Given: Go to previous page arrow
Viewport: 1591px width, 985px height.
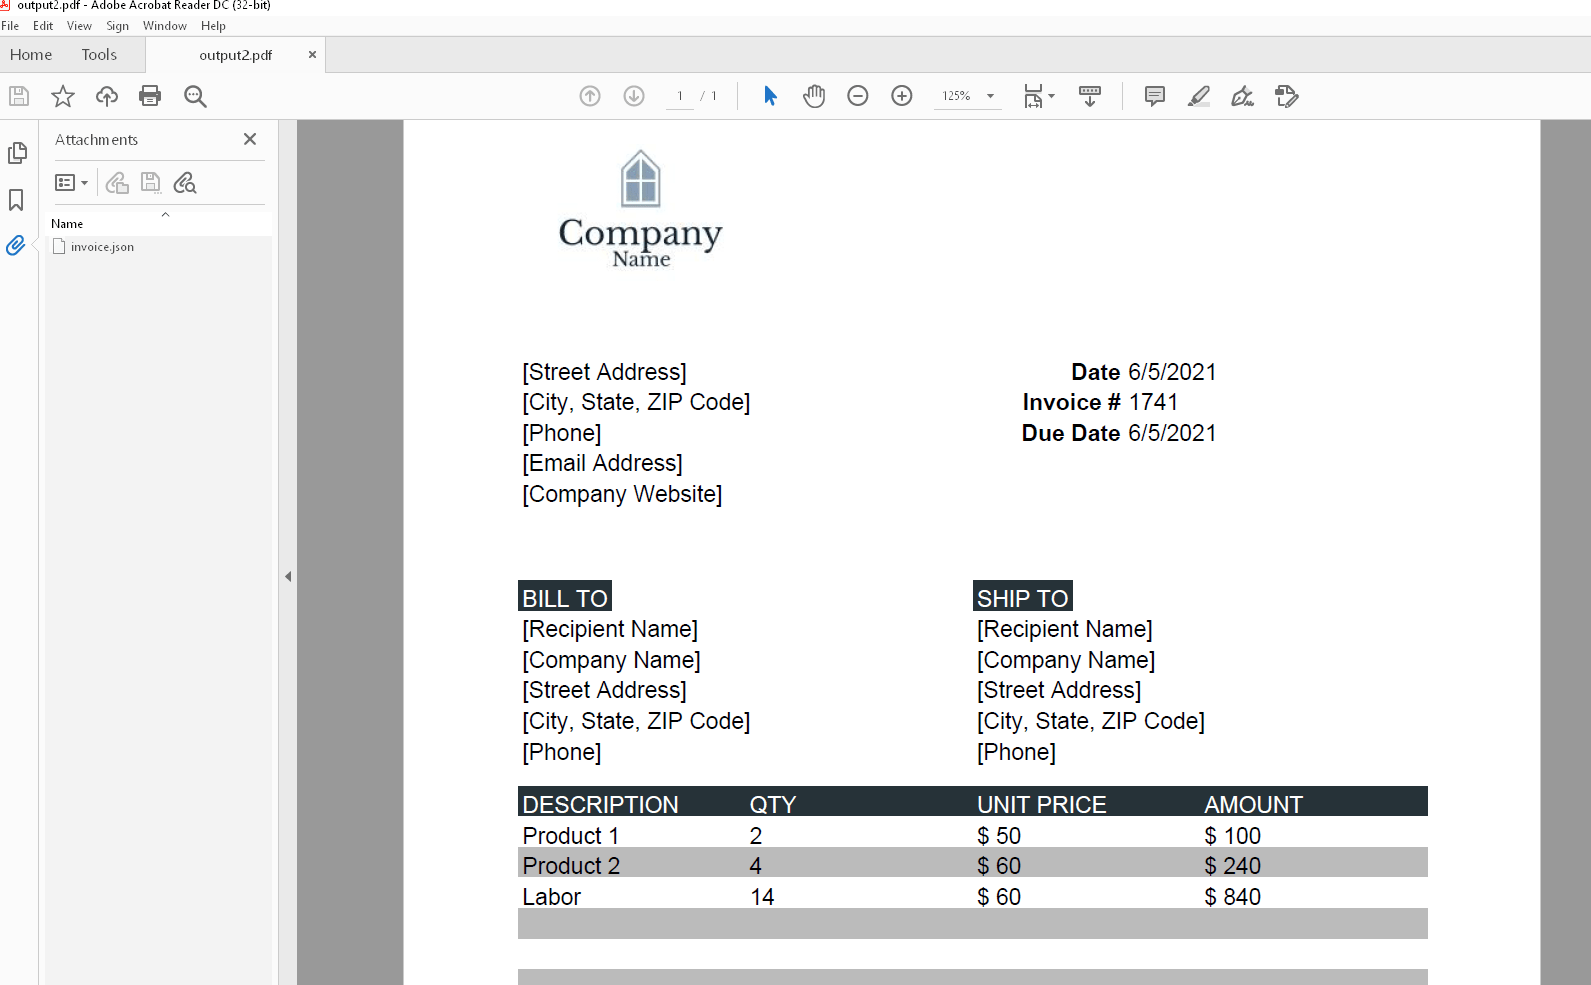Looking at the screenshot, I should pos(590,96).
